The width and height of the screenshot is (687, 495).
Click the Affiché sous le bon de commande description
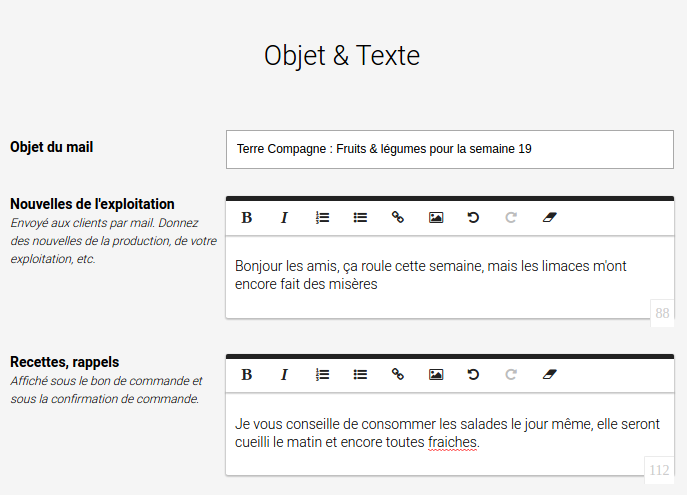pos(106,390)
